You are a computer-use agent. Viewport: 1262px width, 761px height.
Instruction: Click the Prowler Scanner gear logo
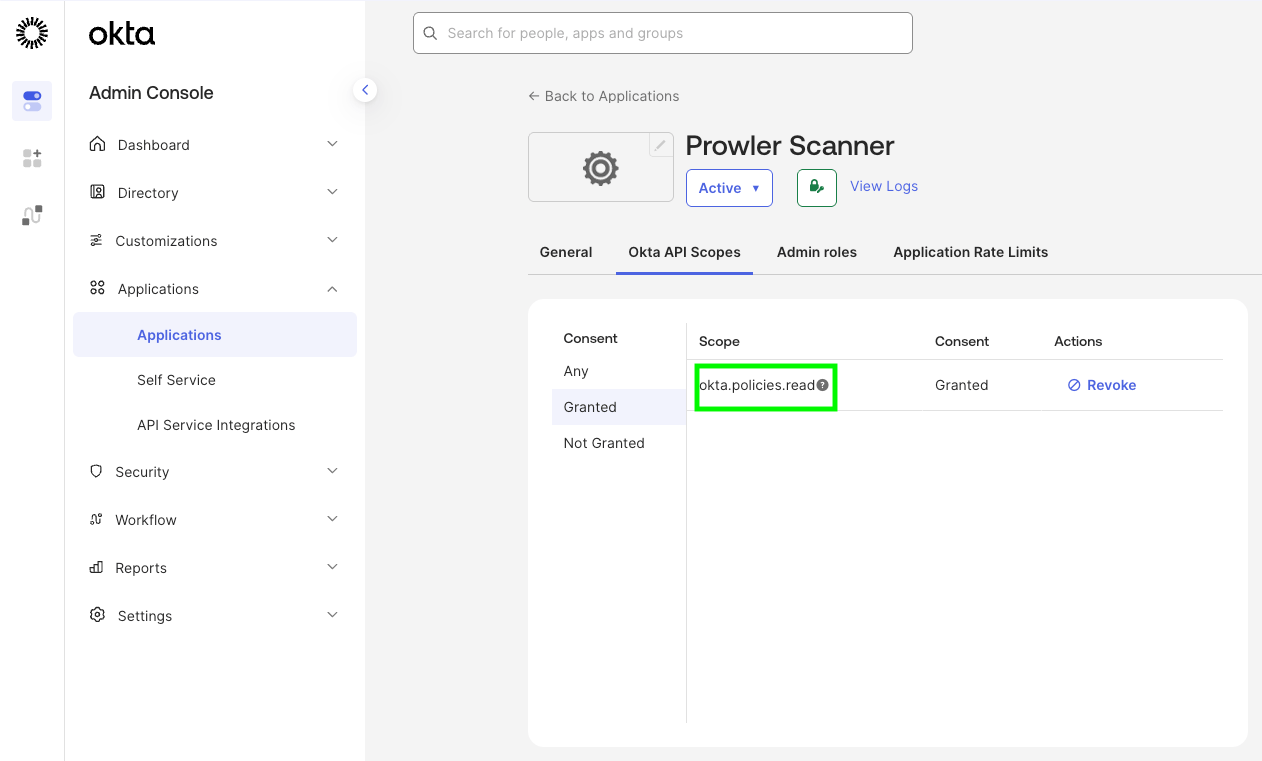[x=601, y=168]
